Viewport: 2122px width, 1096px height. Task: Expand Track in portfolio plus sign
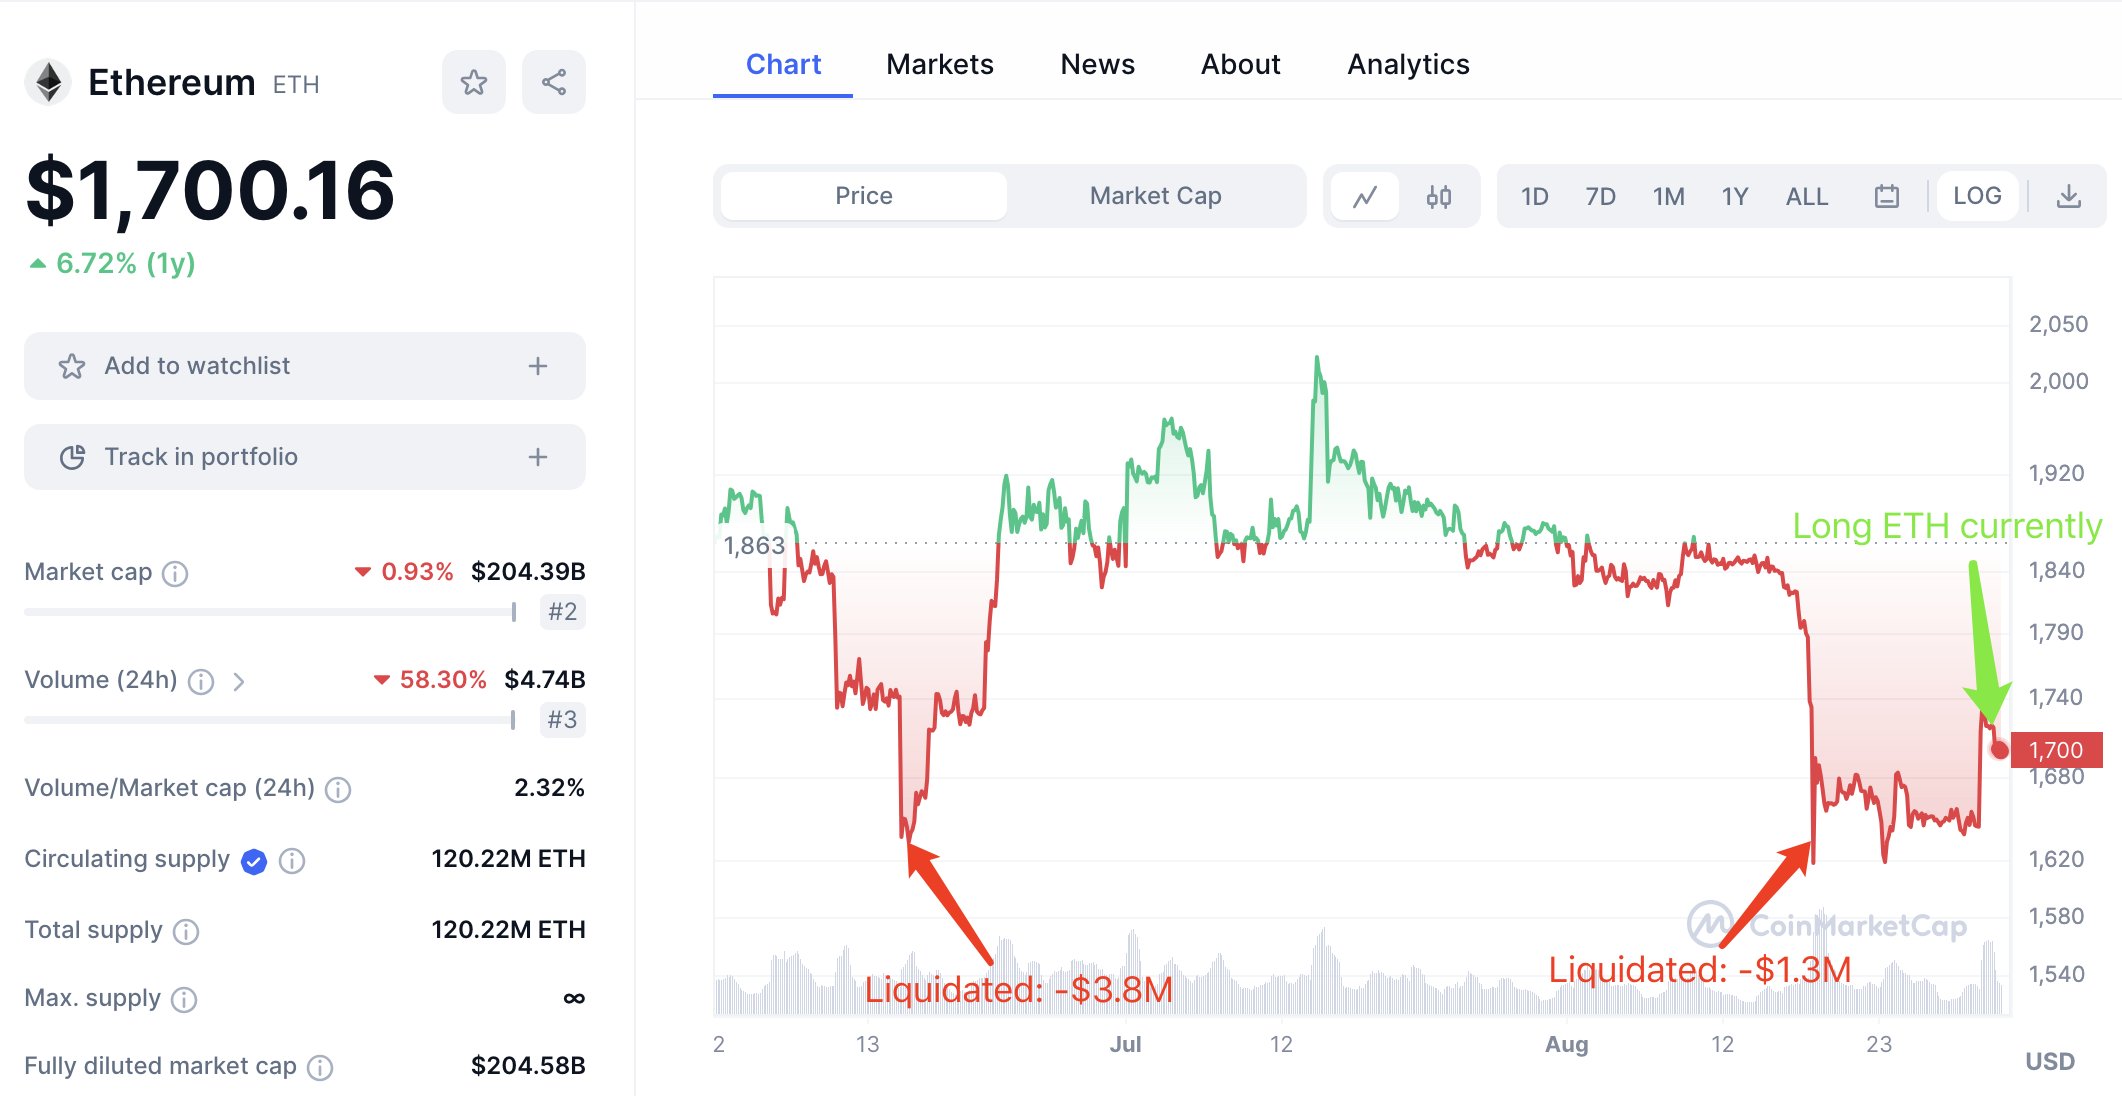coord(538,457)
